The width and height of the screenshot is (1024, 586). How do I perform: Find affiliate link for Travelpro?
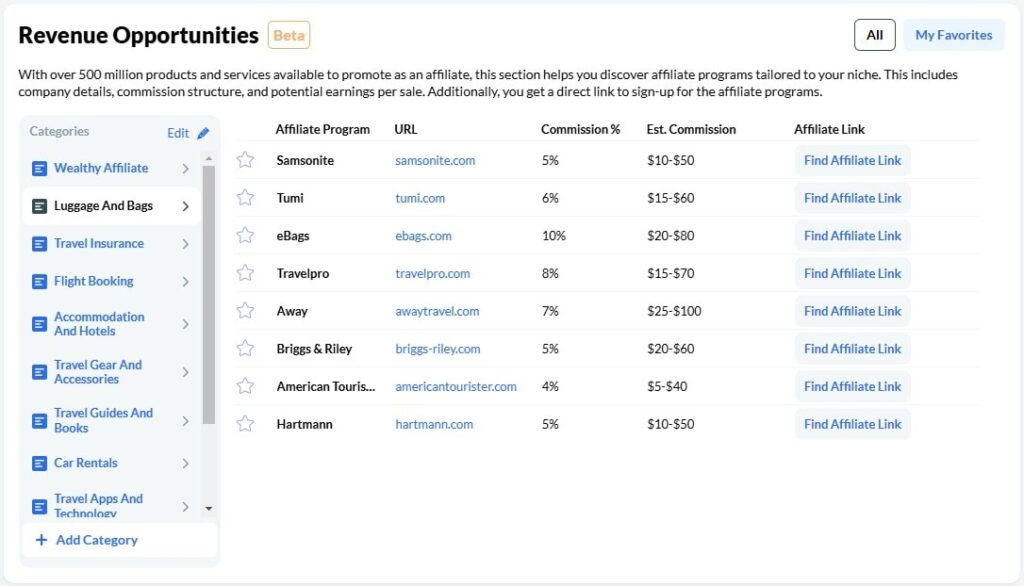coord(852,273)
